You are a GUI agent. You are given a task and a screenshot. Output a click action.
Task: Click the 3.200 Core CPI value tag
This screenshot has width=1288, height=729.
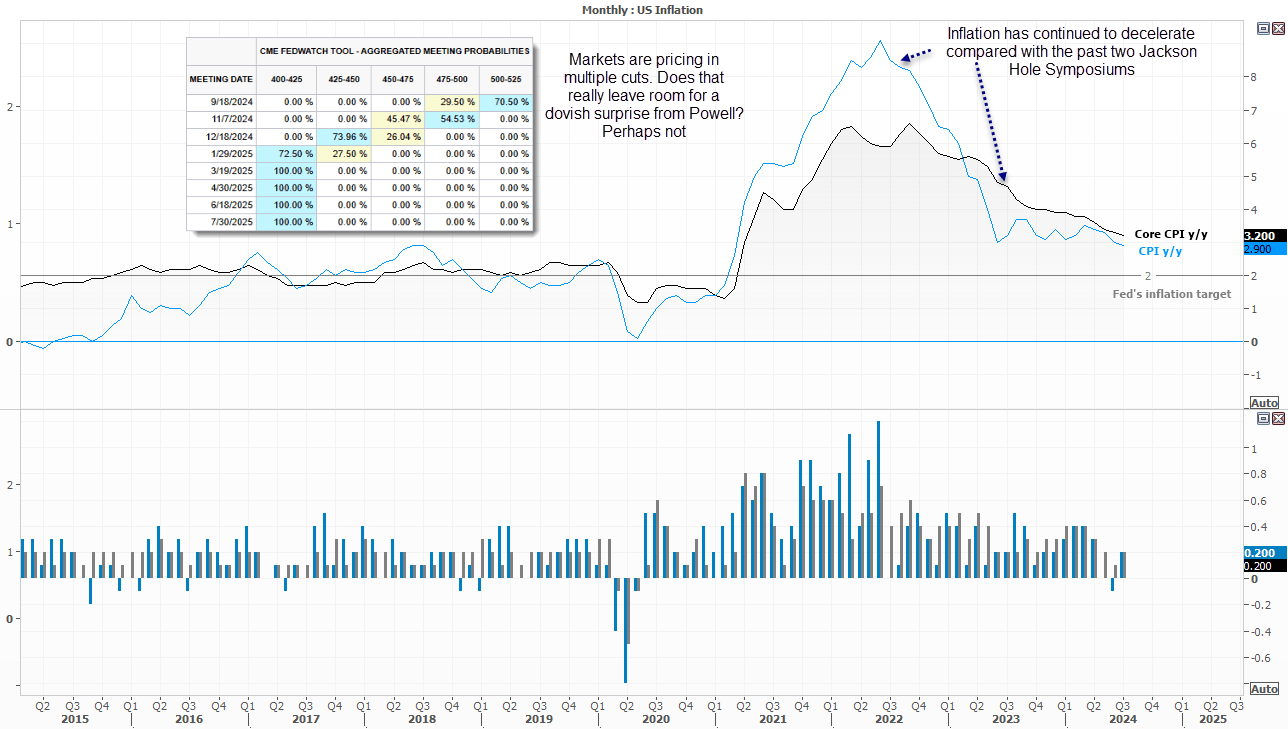coord(1263,234)
